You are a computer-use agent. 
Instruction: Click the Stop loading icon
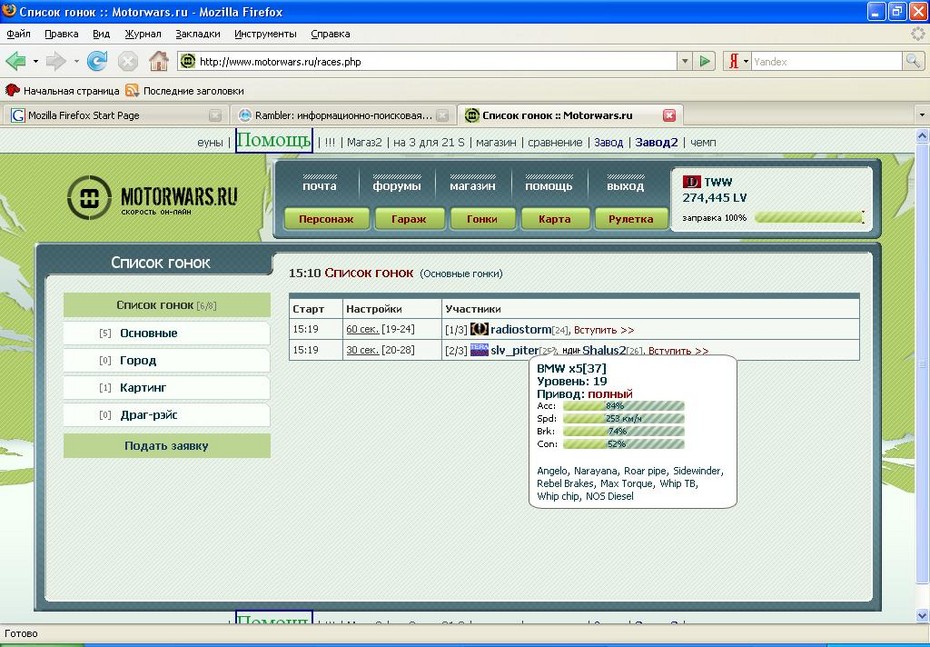(x=128, y=61)
